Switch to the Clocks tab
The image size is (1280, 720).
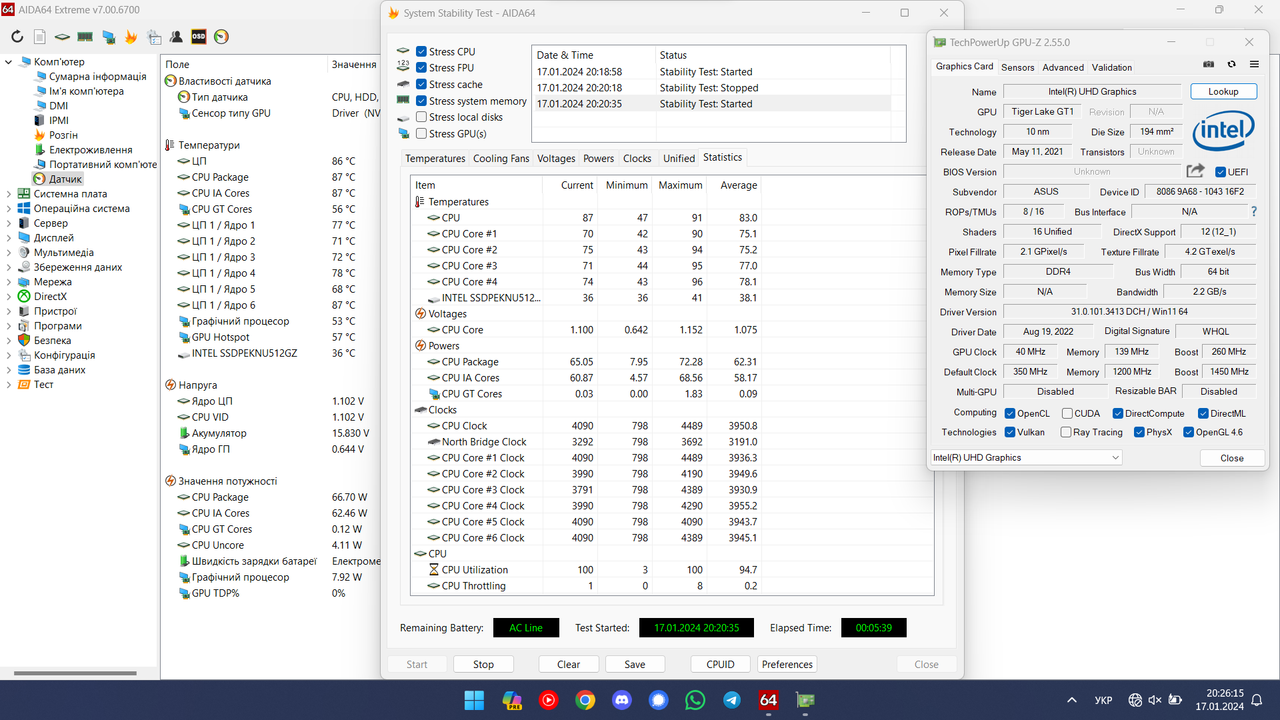pyautogui.click(x=637, y=158)
